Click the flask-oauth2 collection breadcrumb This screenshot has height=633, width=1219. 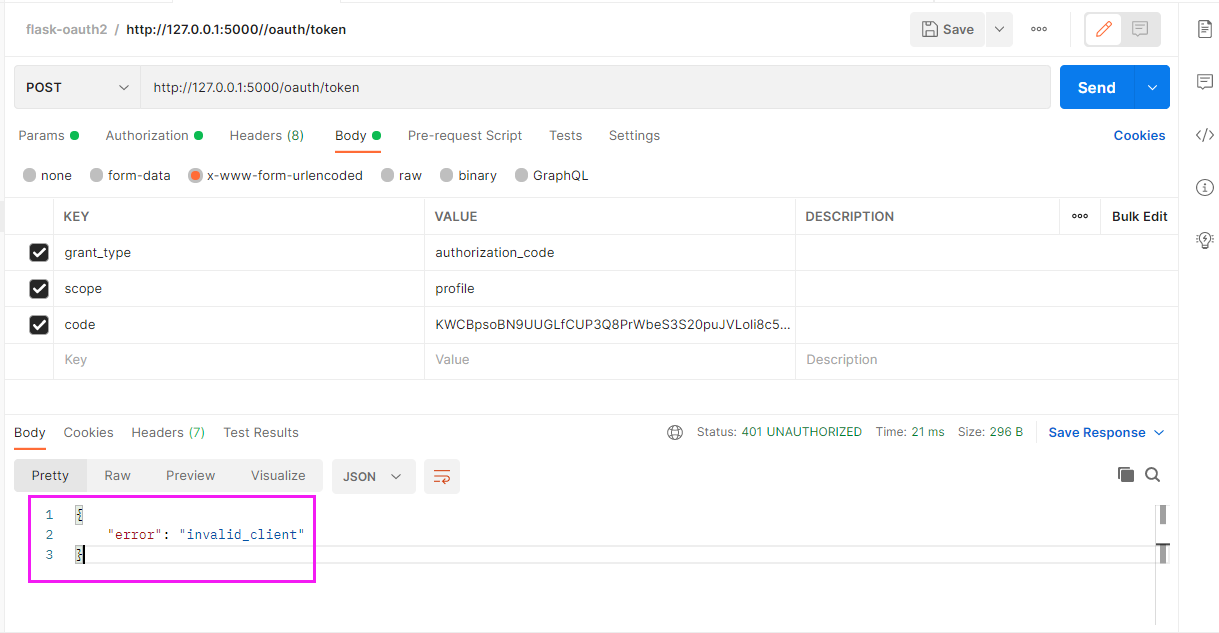tap(65, 29)
